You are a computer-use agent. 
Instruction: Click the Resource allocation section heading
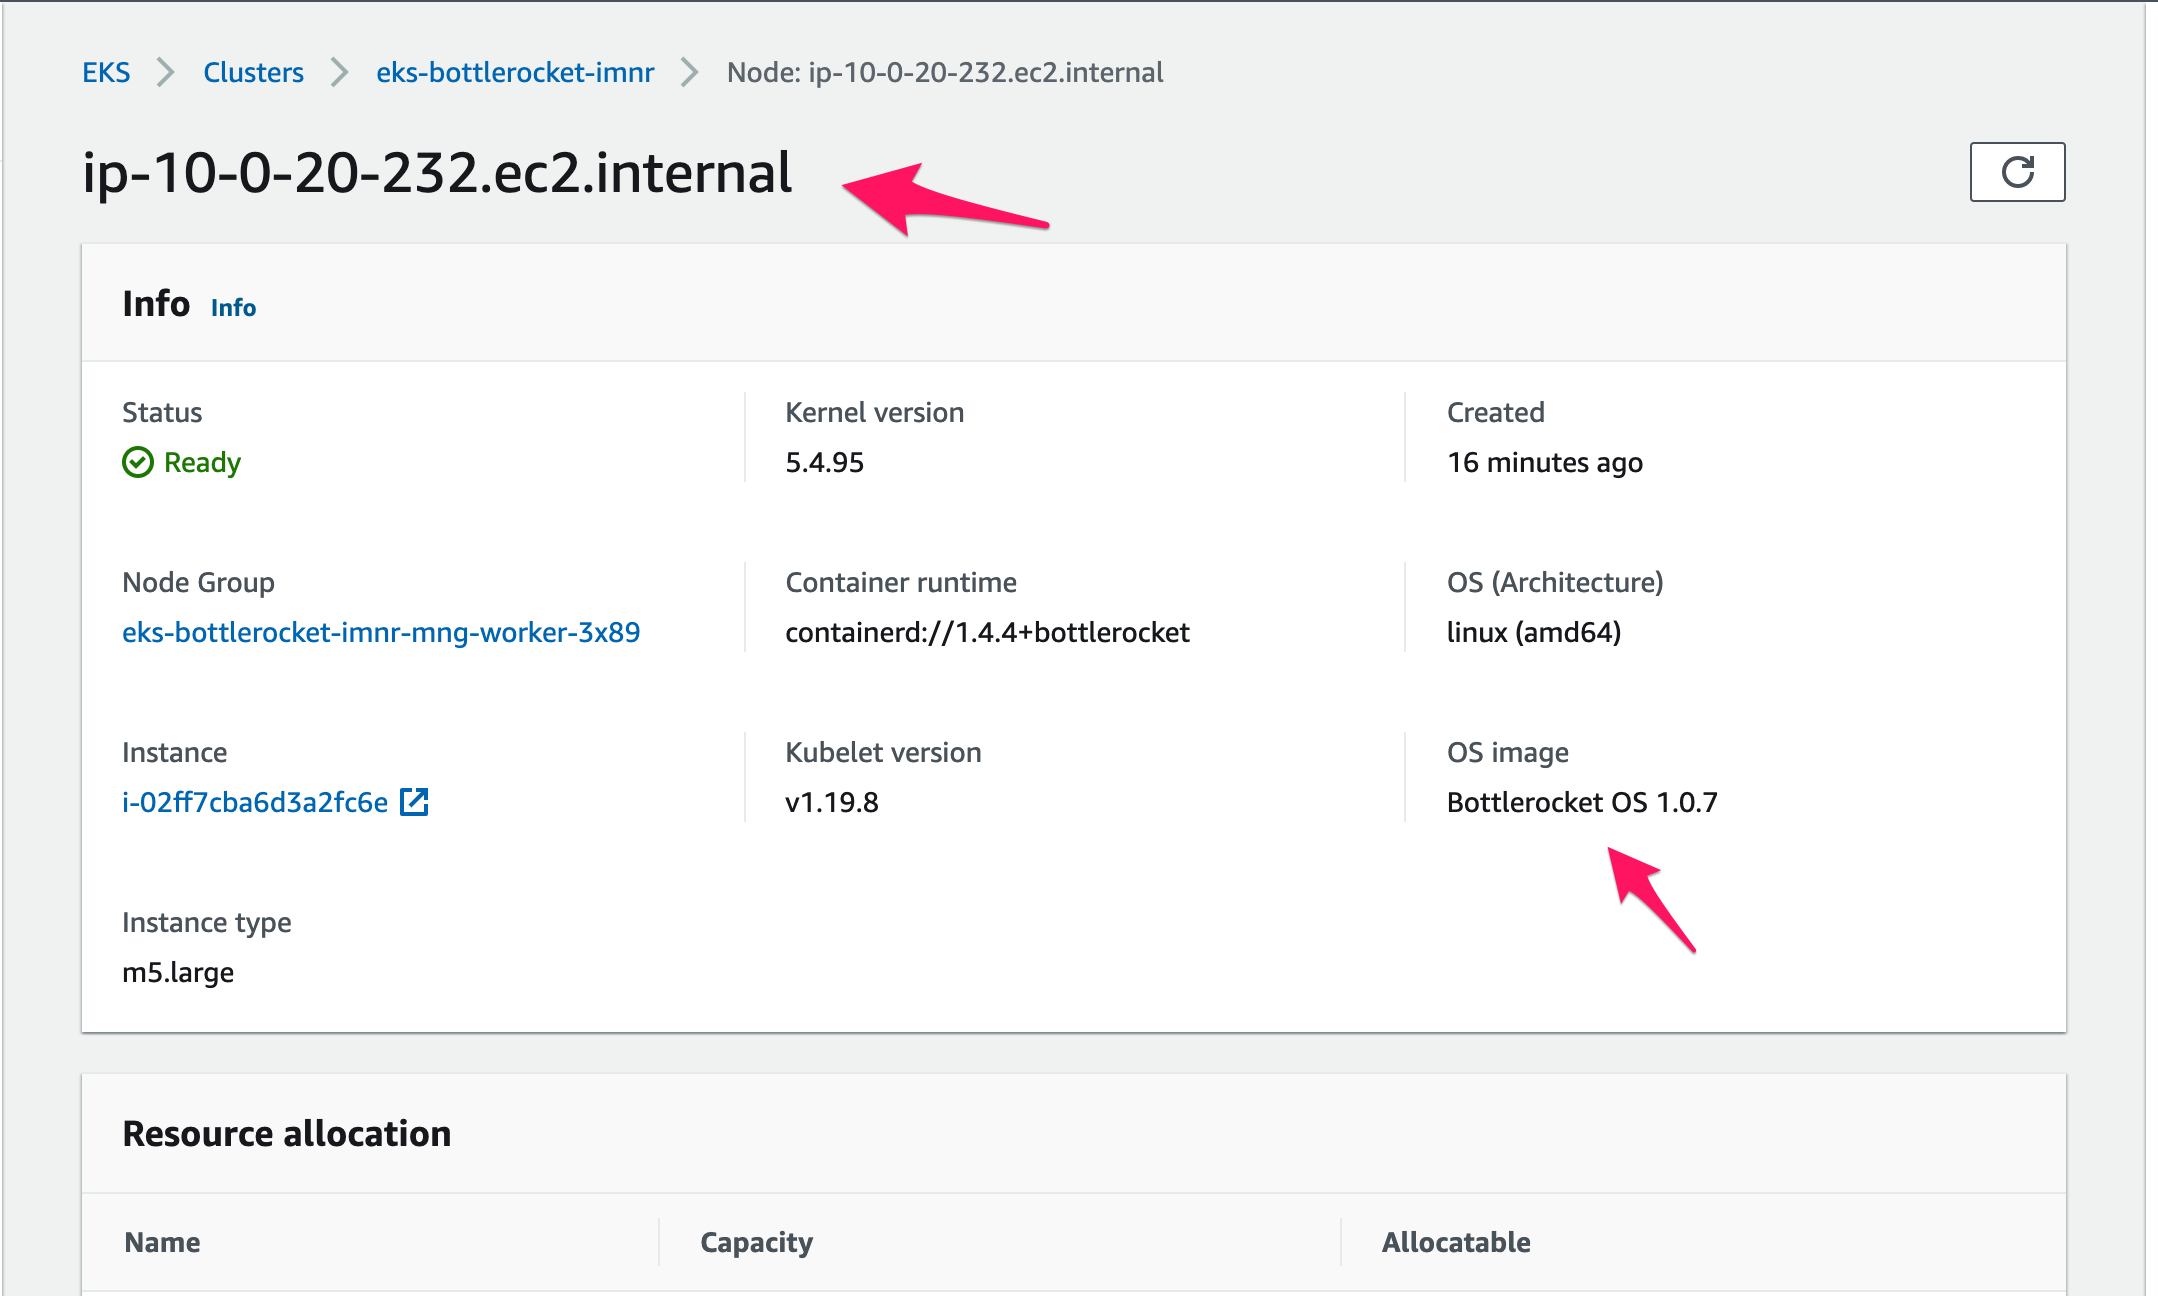pos(287,1134)
